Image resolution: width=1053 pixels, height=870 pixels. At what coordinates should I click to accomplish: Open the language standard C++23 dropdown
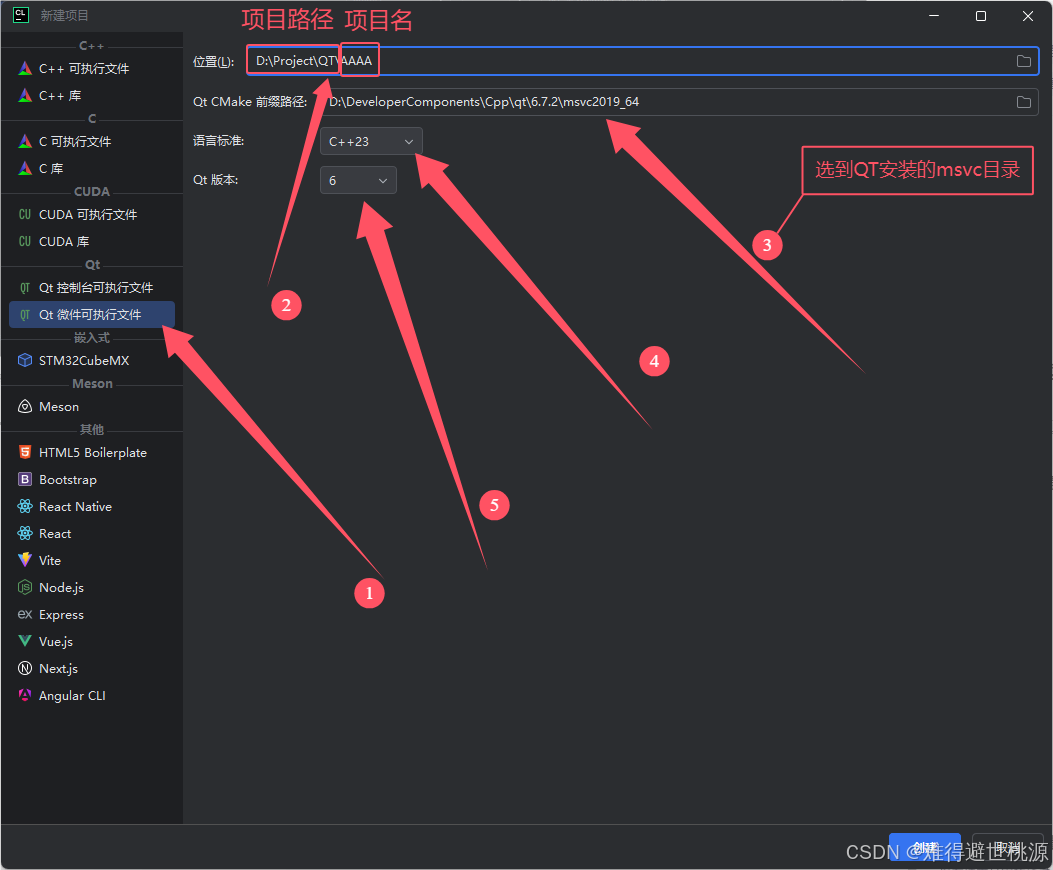coord(371,141)
